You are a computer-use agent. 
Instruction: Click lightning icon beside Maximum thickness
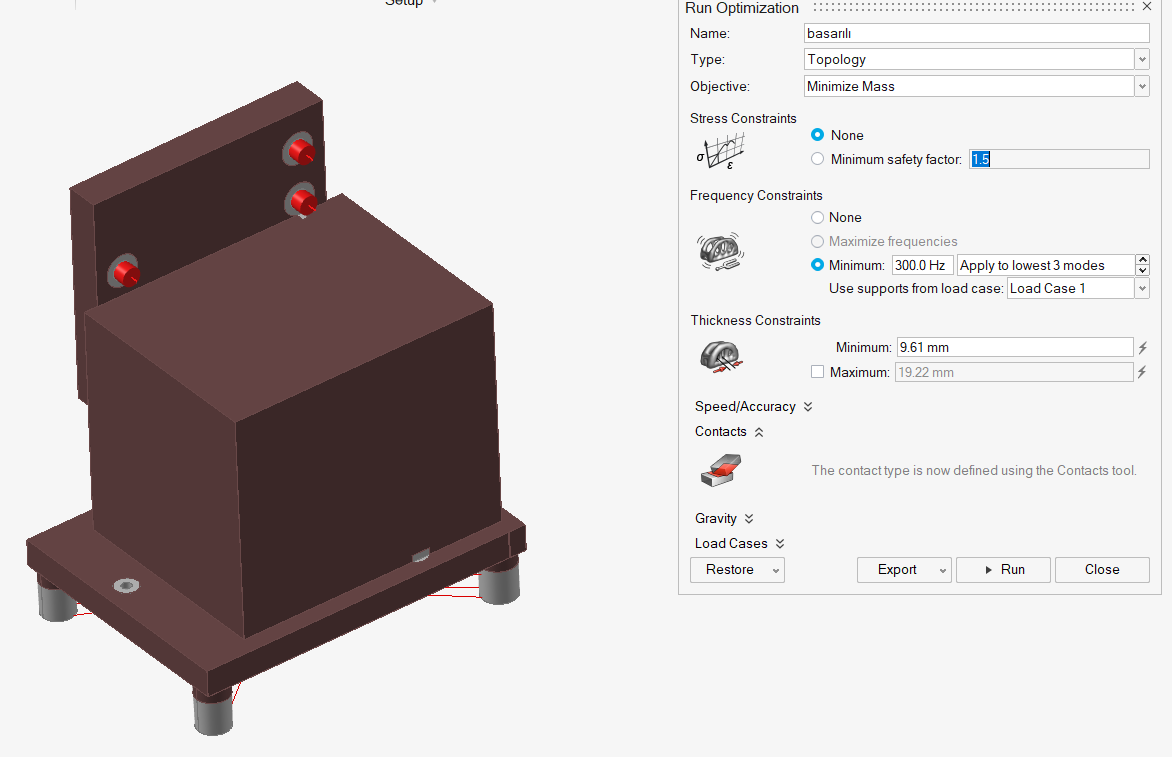[1142, 372]
